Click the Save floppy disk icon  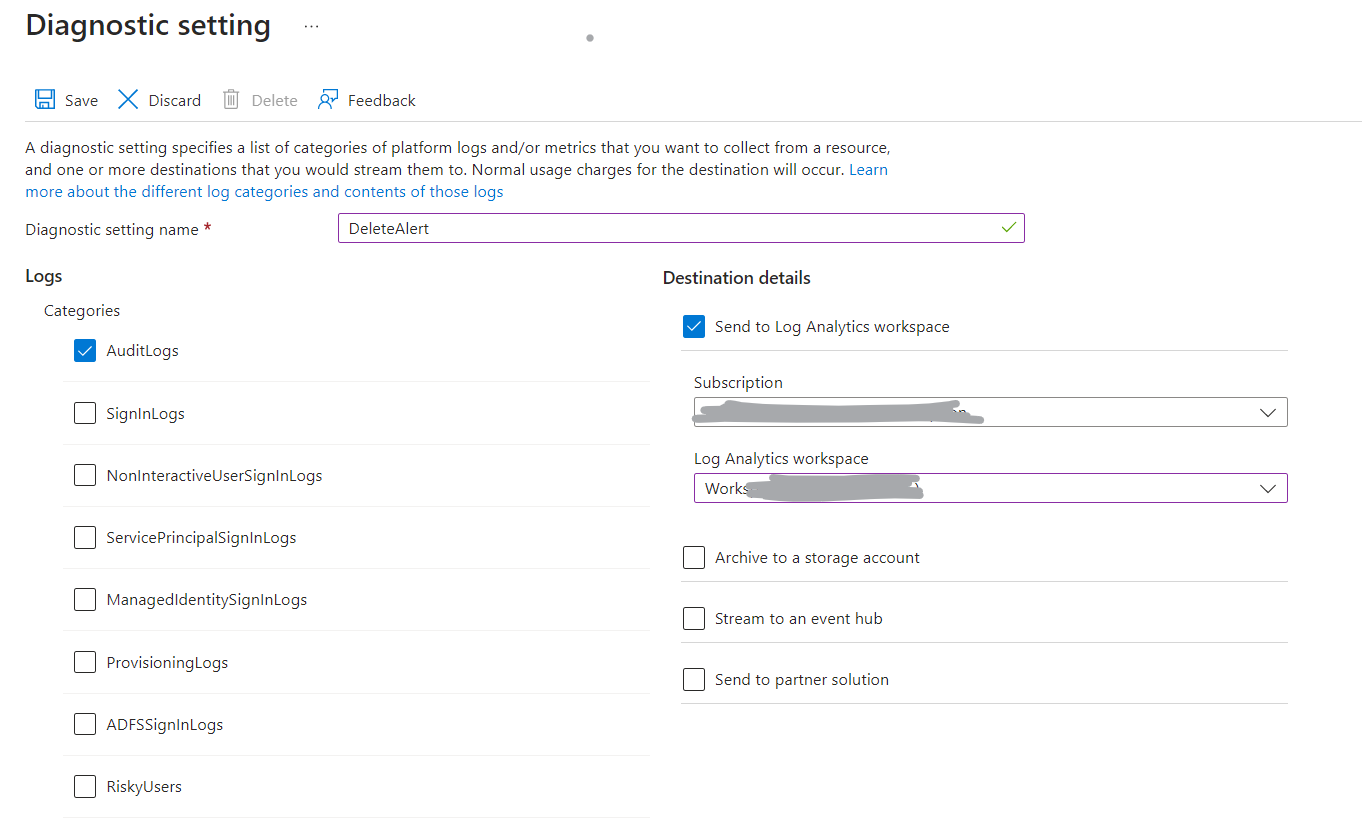coord(45,99)
